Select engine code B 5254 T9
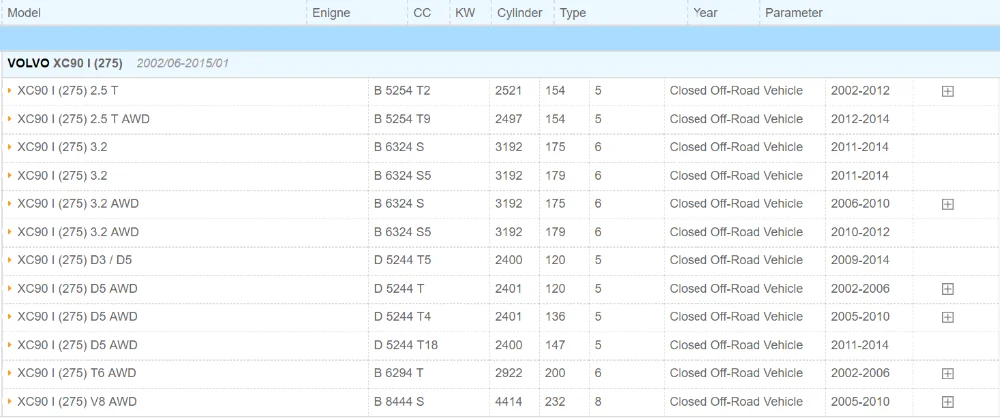This screenshot has height=418, width=1000. click(402, 119)
